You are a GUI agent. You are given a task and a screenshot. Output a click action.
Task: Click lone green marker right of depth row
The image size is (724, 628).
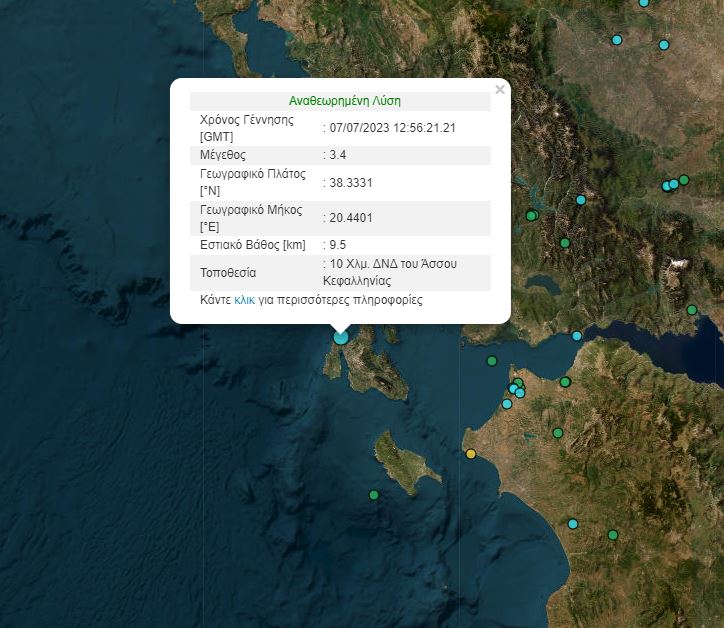565,243
